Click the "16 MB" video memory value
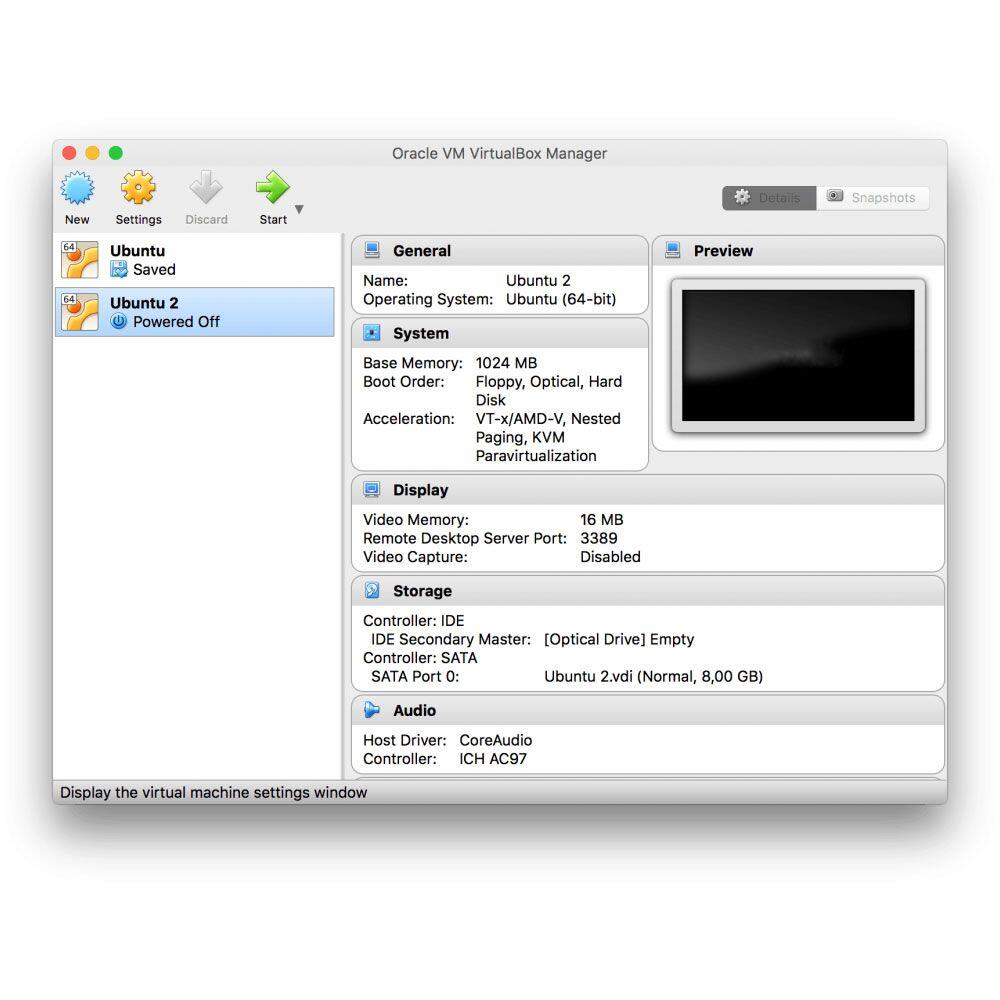 pos(601,520)
